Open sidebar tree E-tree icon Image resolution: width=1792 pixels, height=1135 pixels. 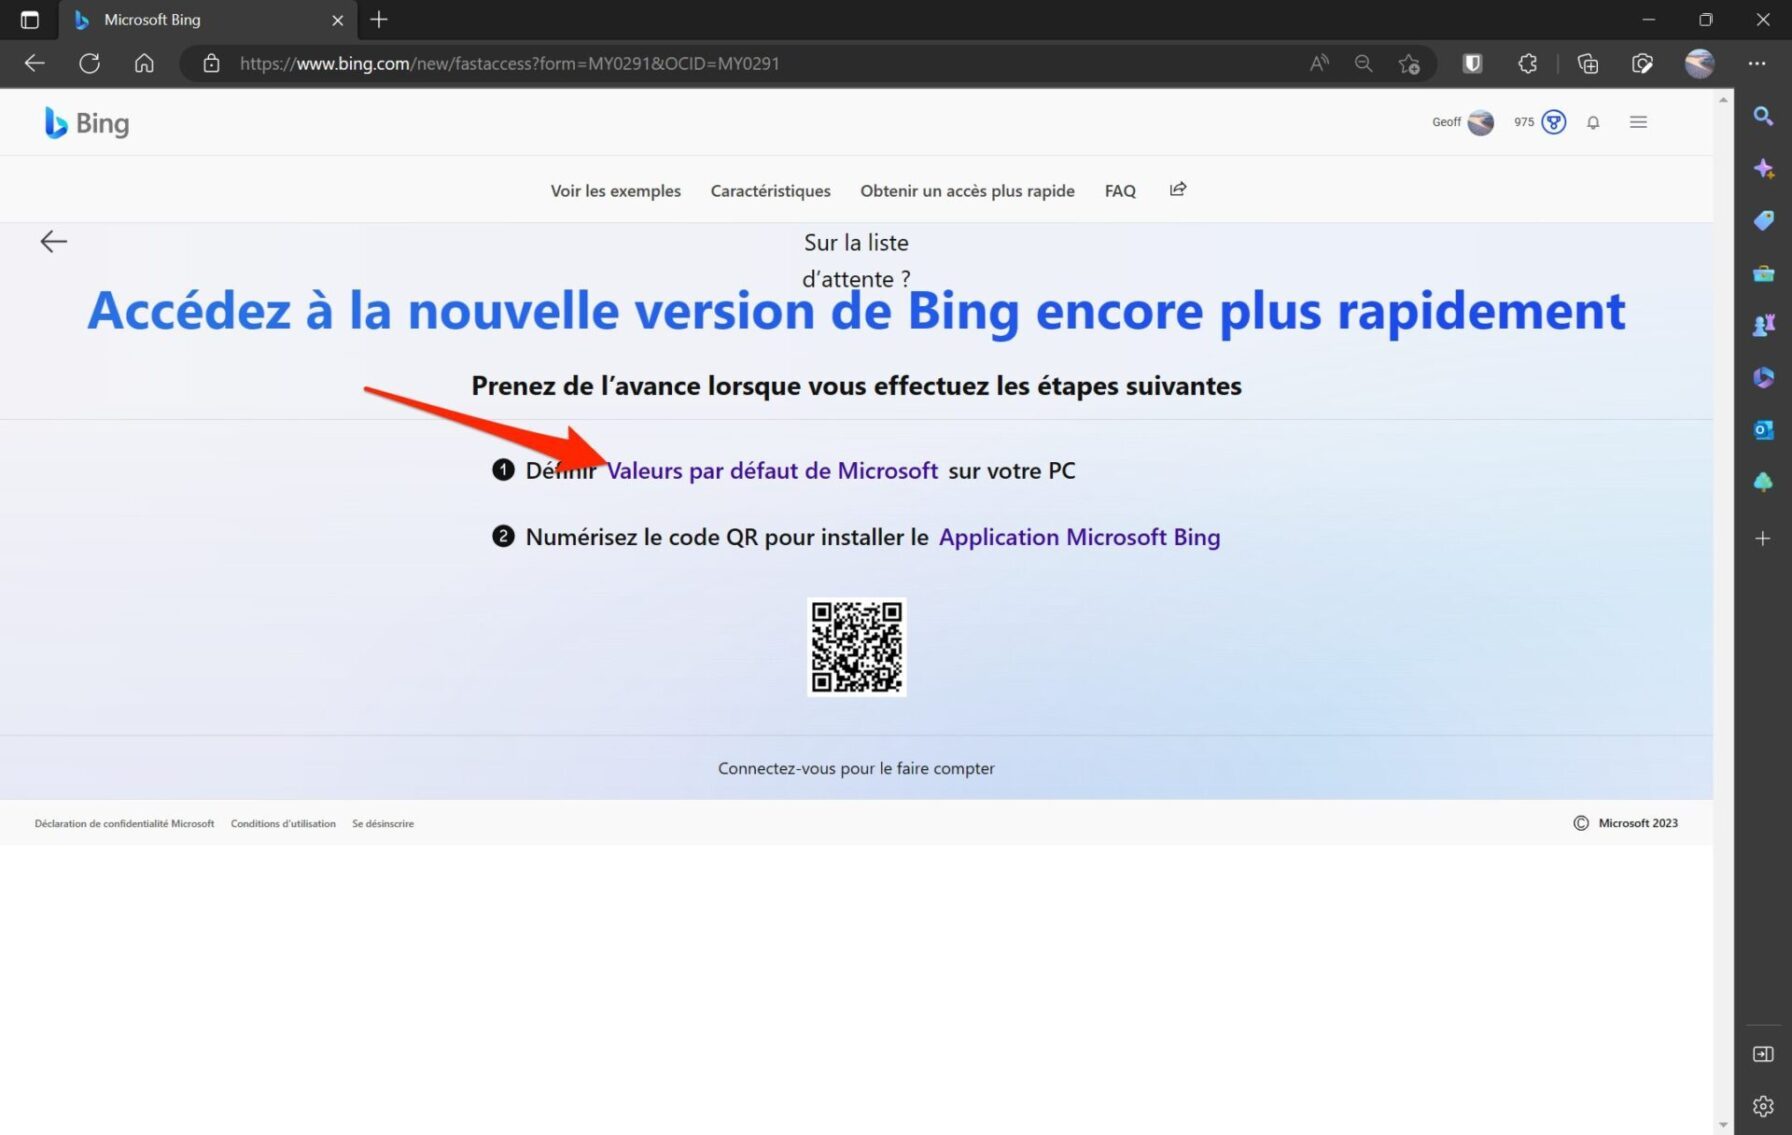click(1763, 482)
